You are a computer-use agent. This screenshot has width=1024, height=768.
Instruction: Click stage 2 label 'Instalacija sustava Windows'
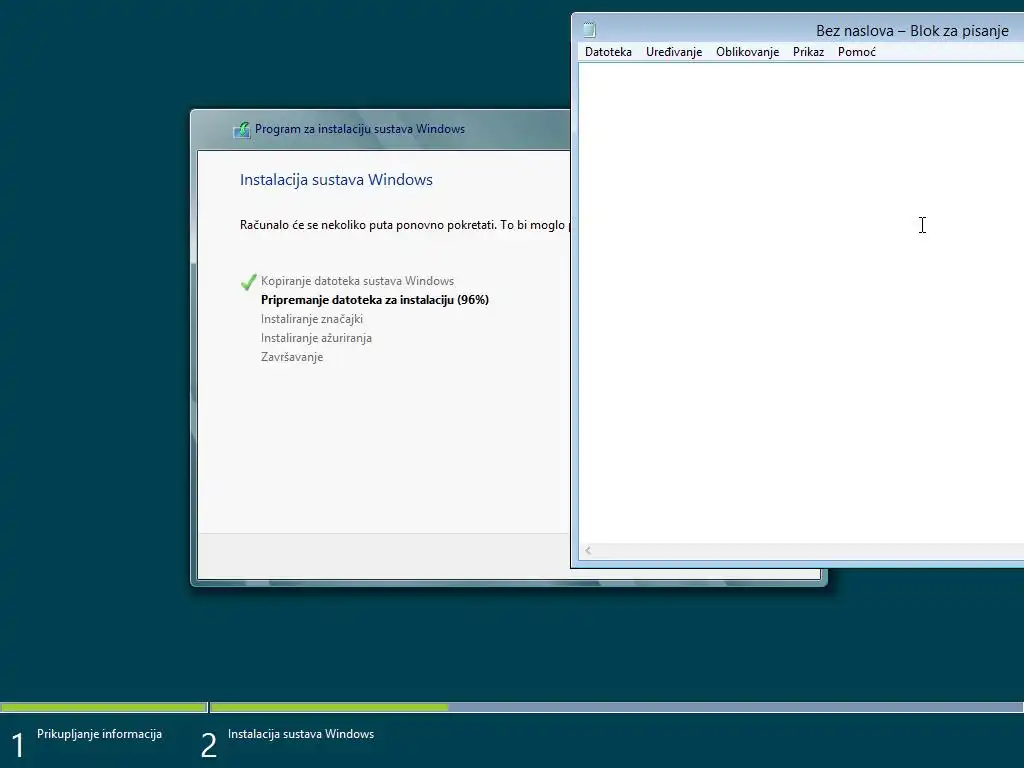point(300,733)
